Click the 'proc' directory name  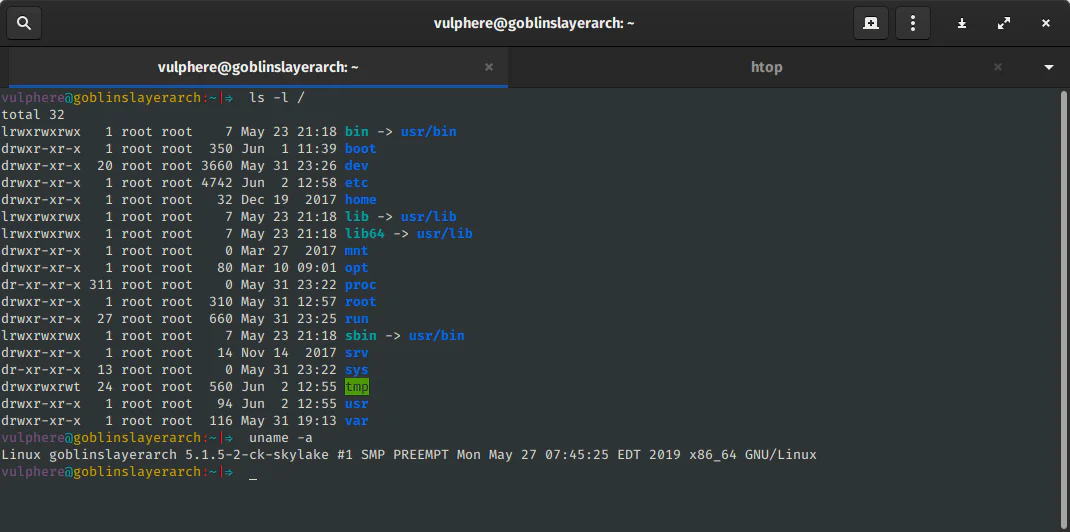click(360, 284)
